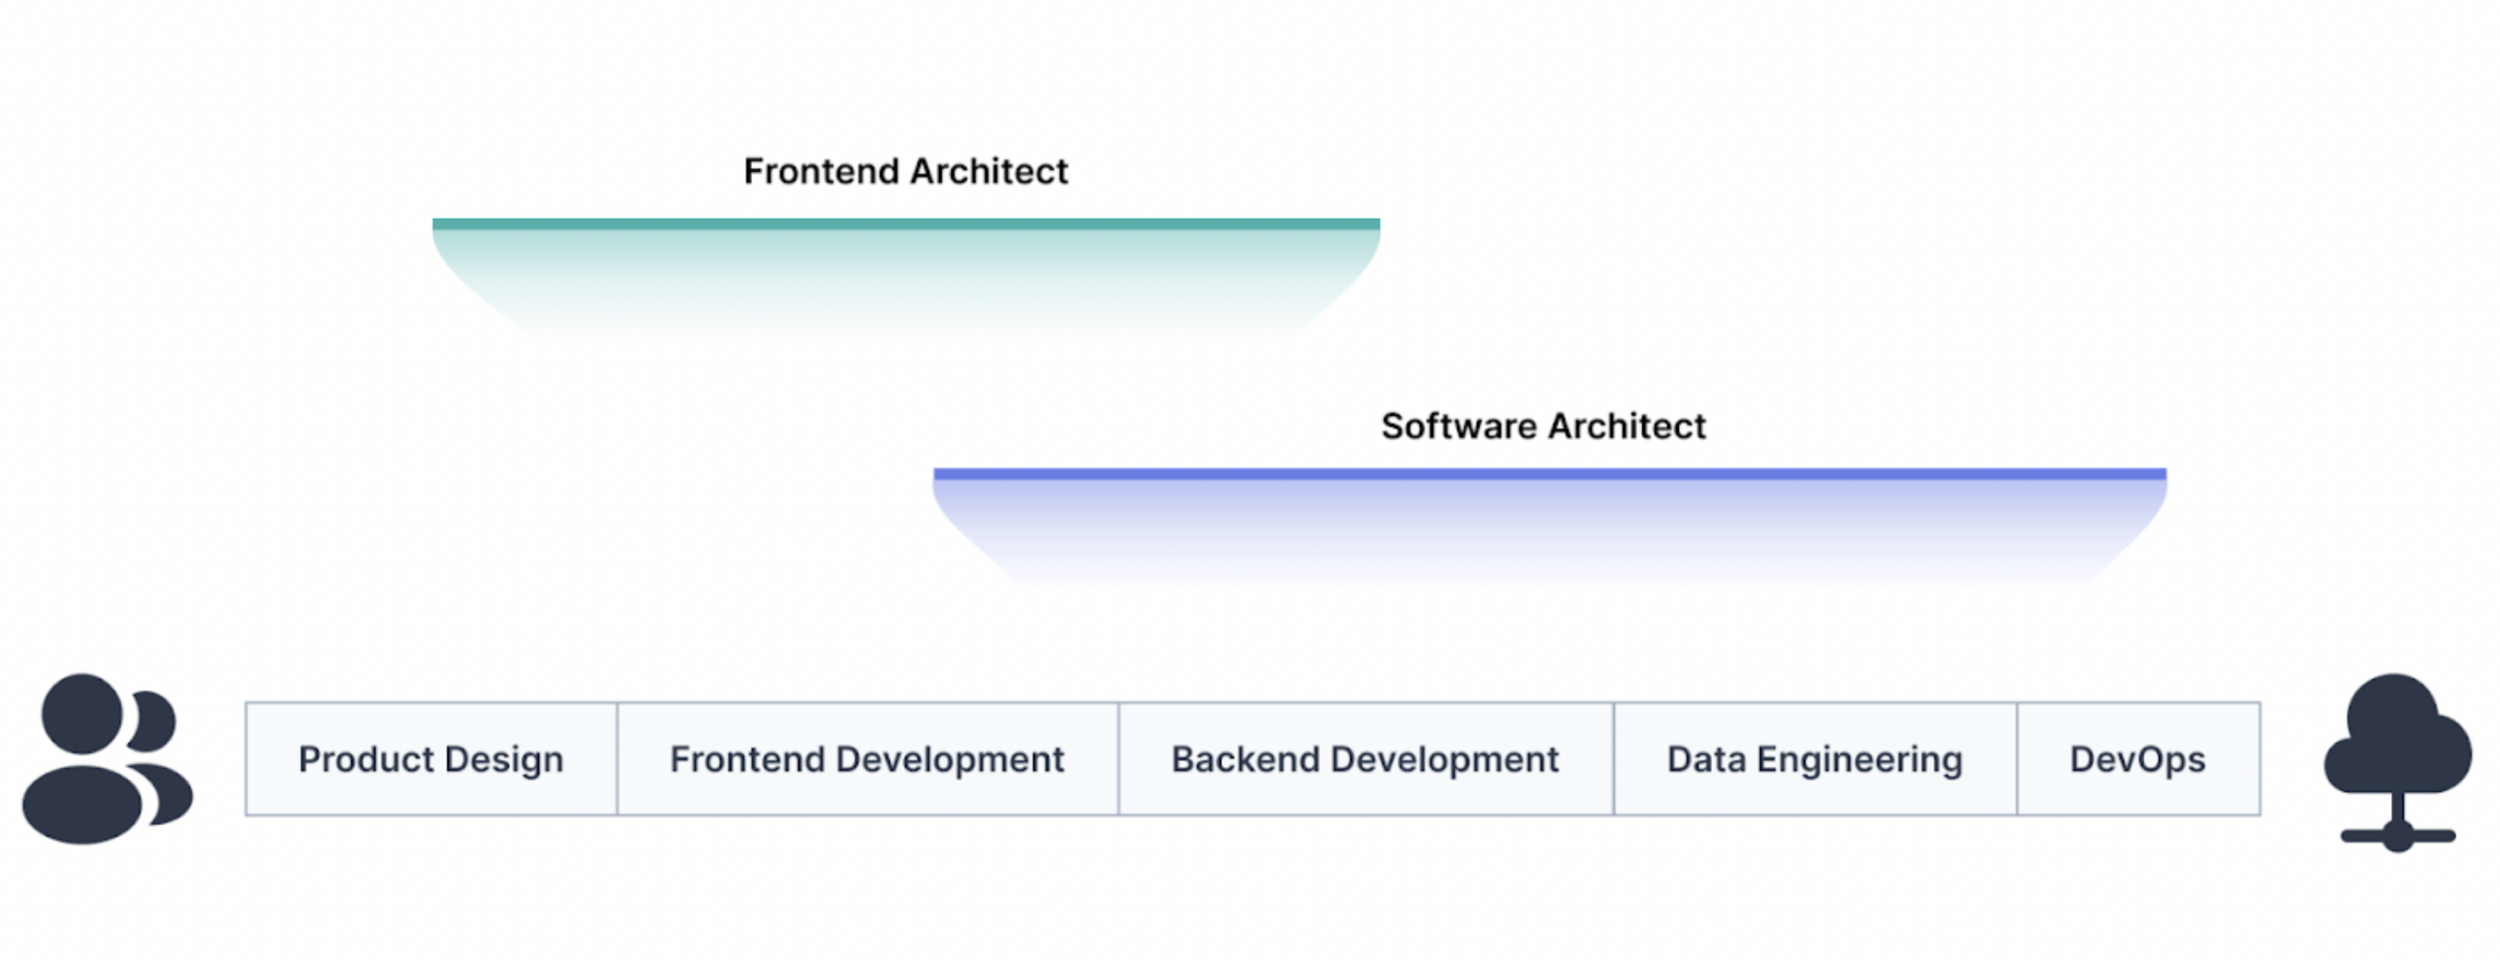Select the Product Design box

click(x=431, y=759)
